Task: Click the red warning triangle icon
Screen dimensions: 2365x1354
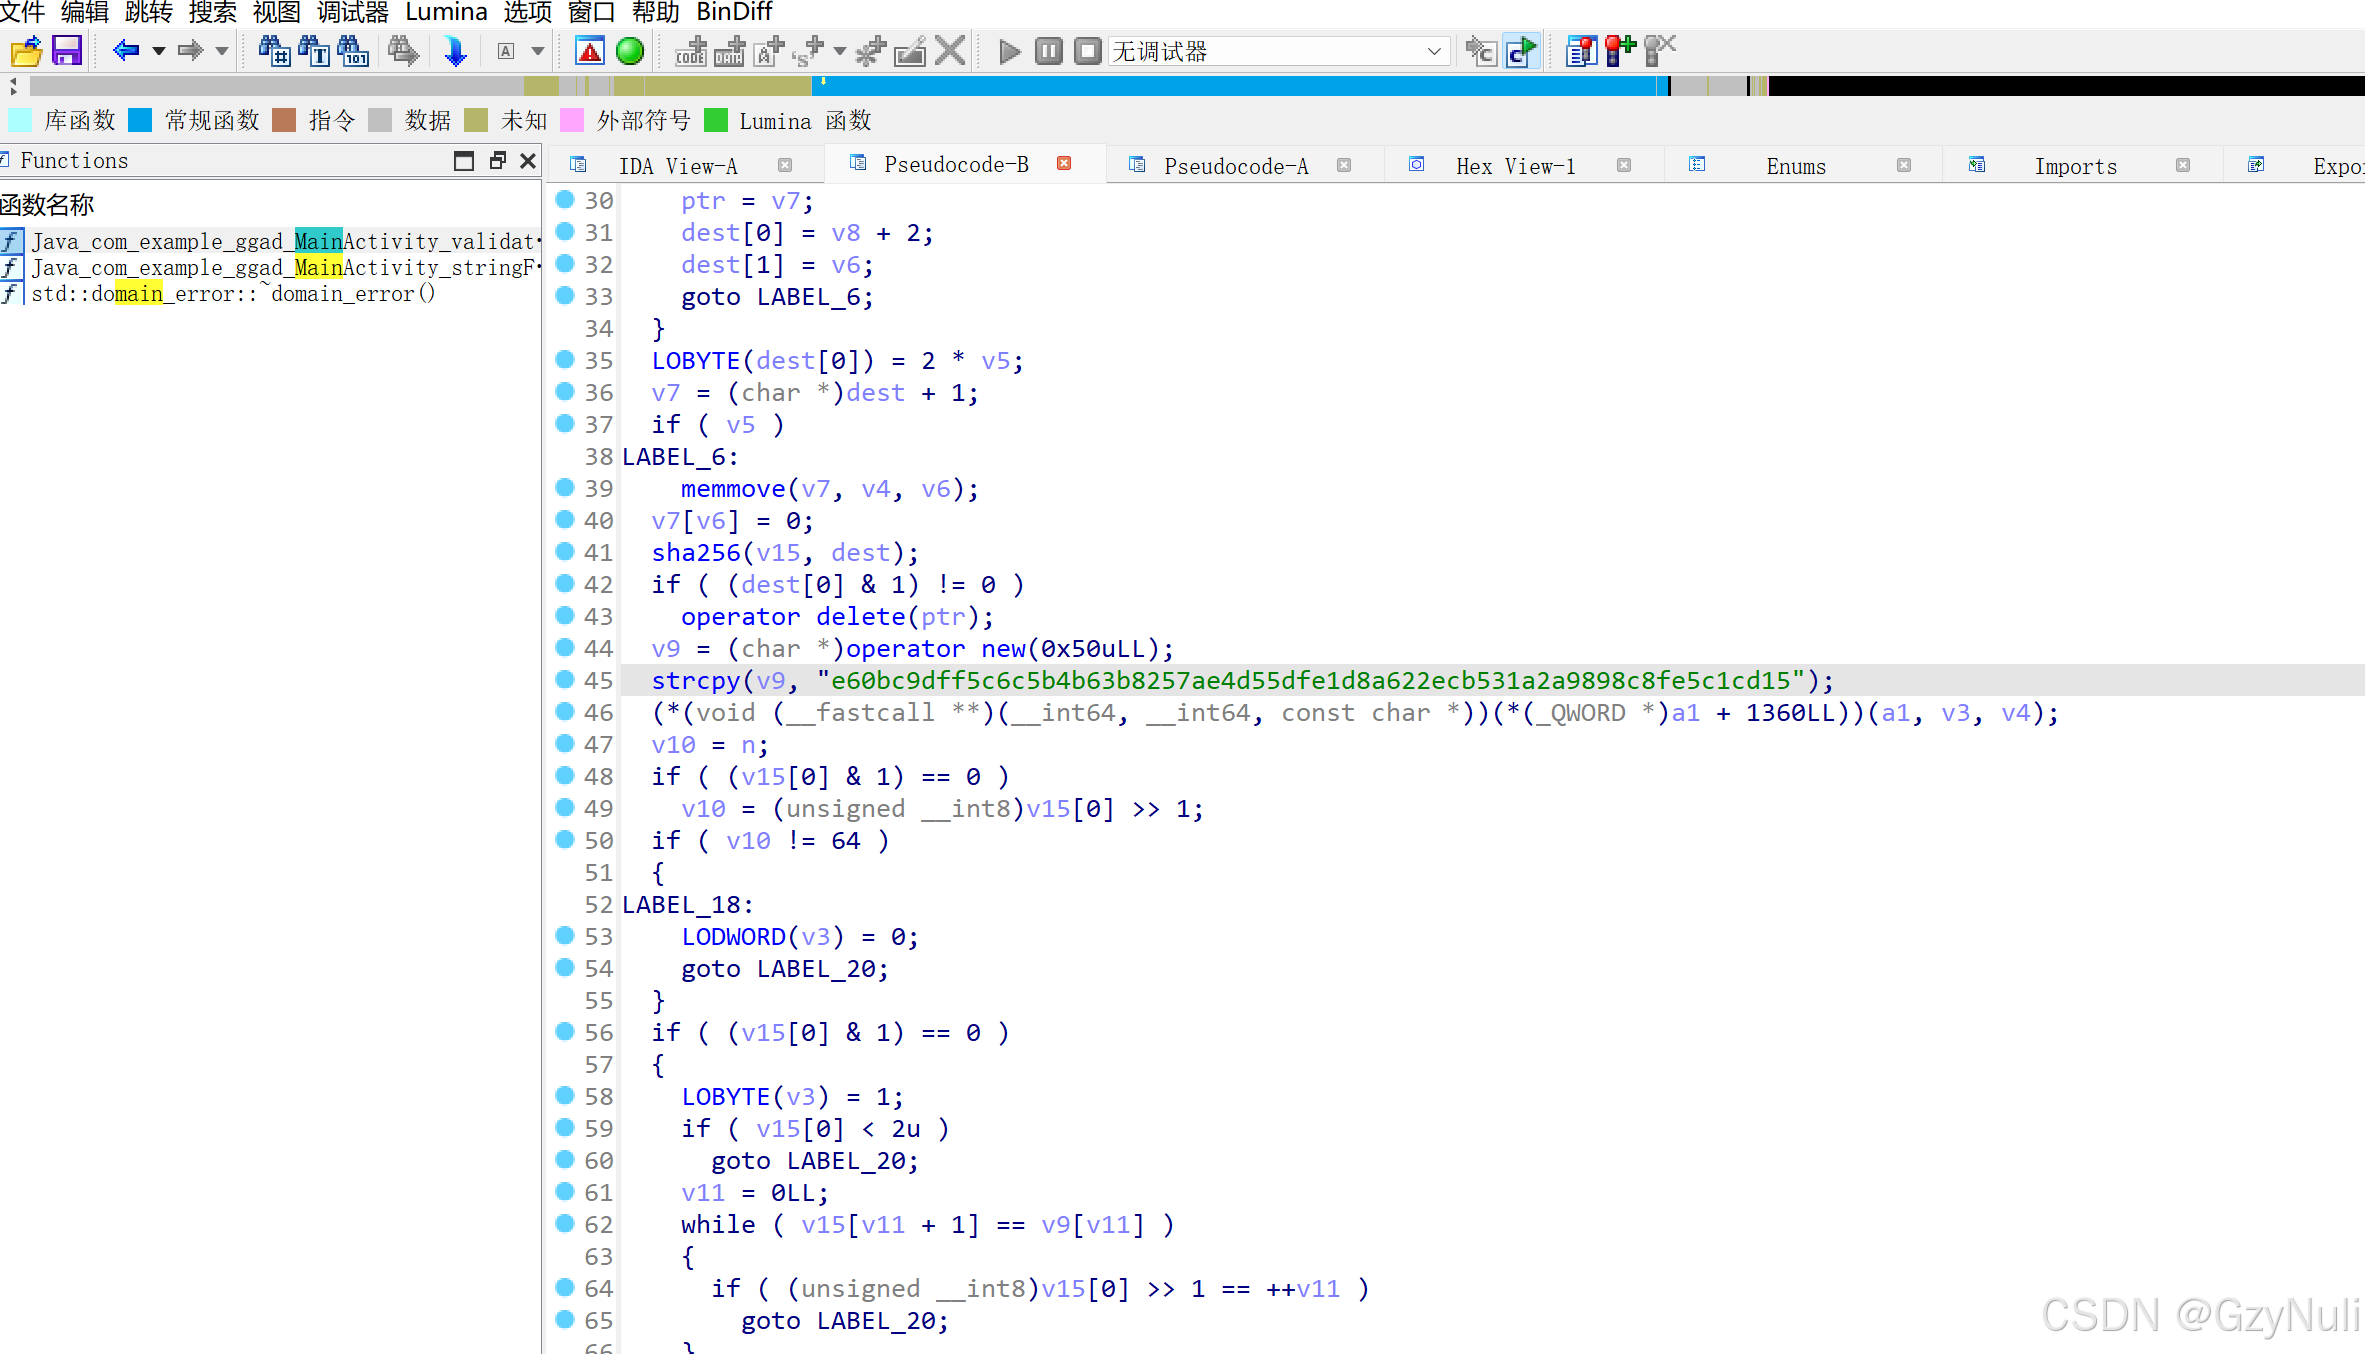Action: tap(590, 50)
